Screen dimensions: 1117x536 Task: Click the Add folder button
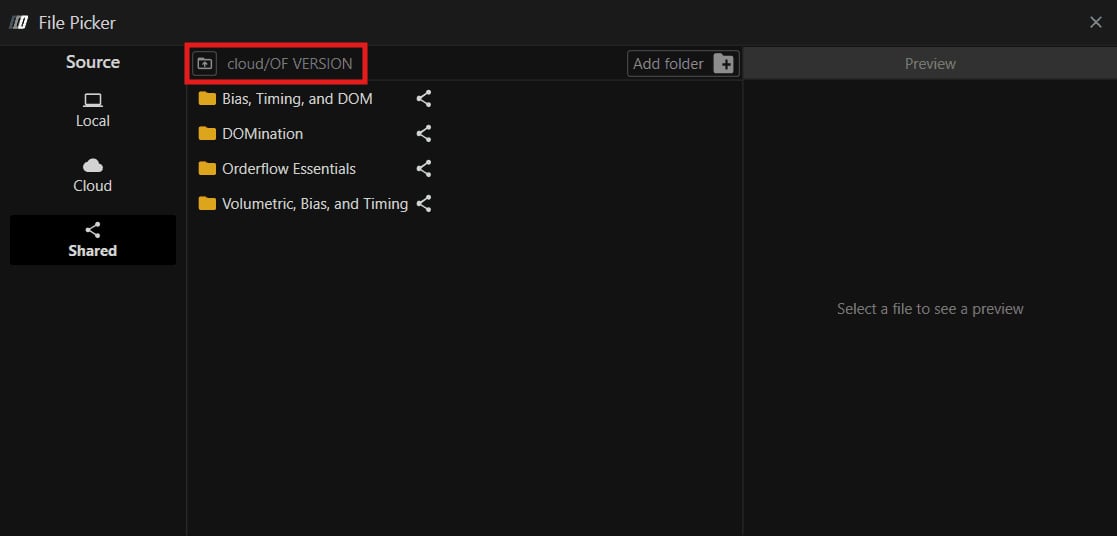click(683, 63)
